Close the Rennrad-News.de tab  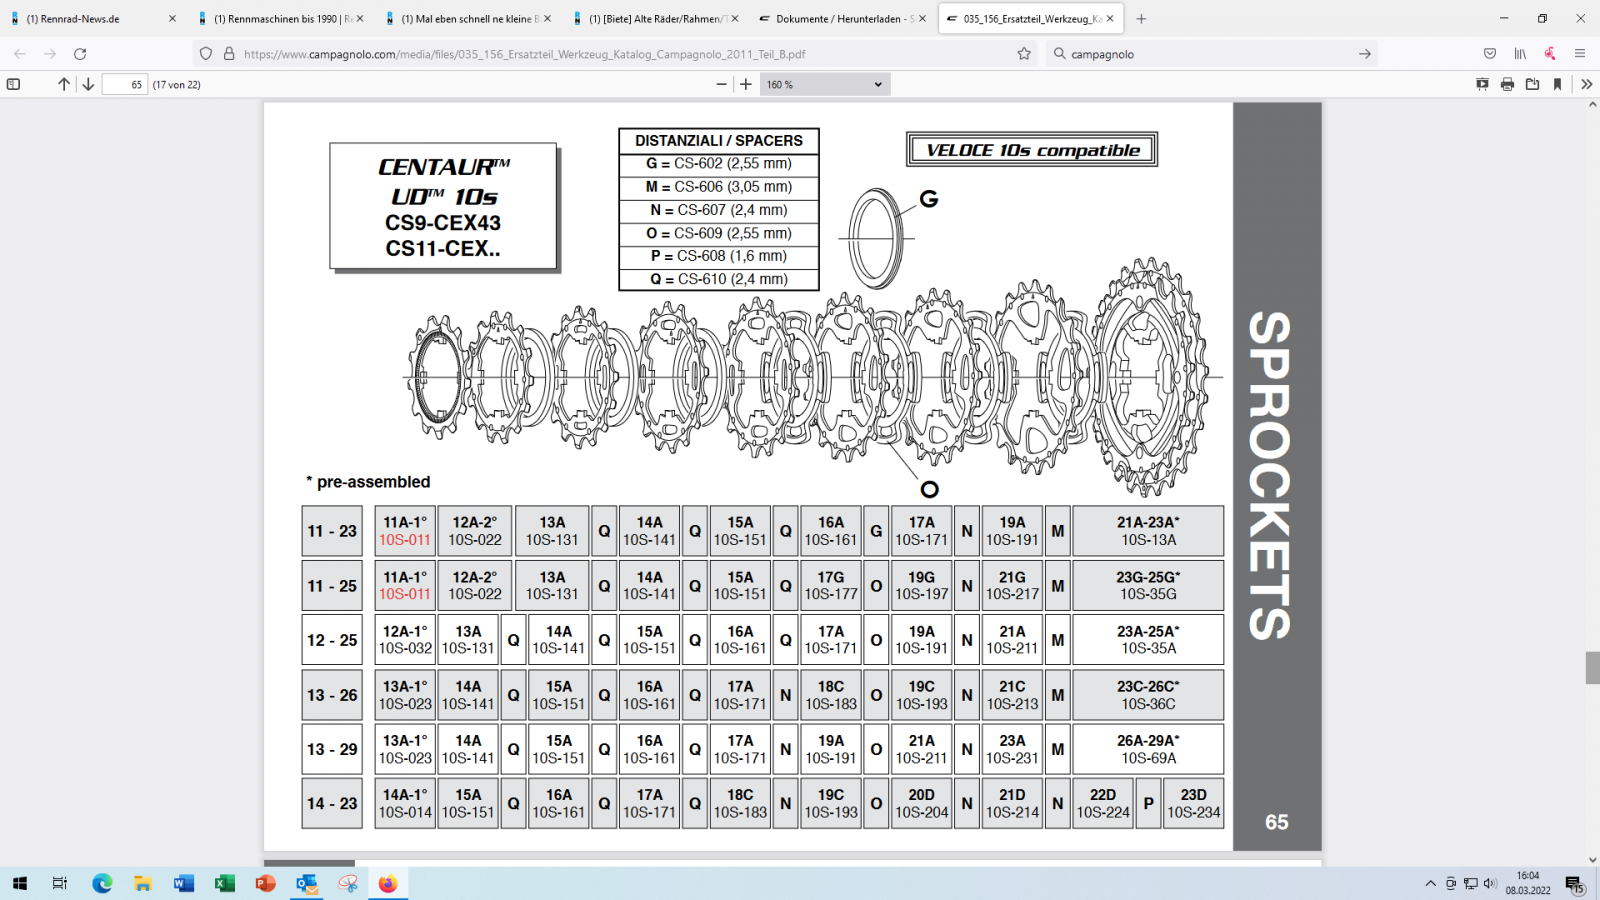(172, 18)
